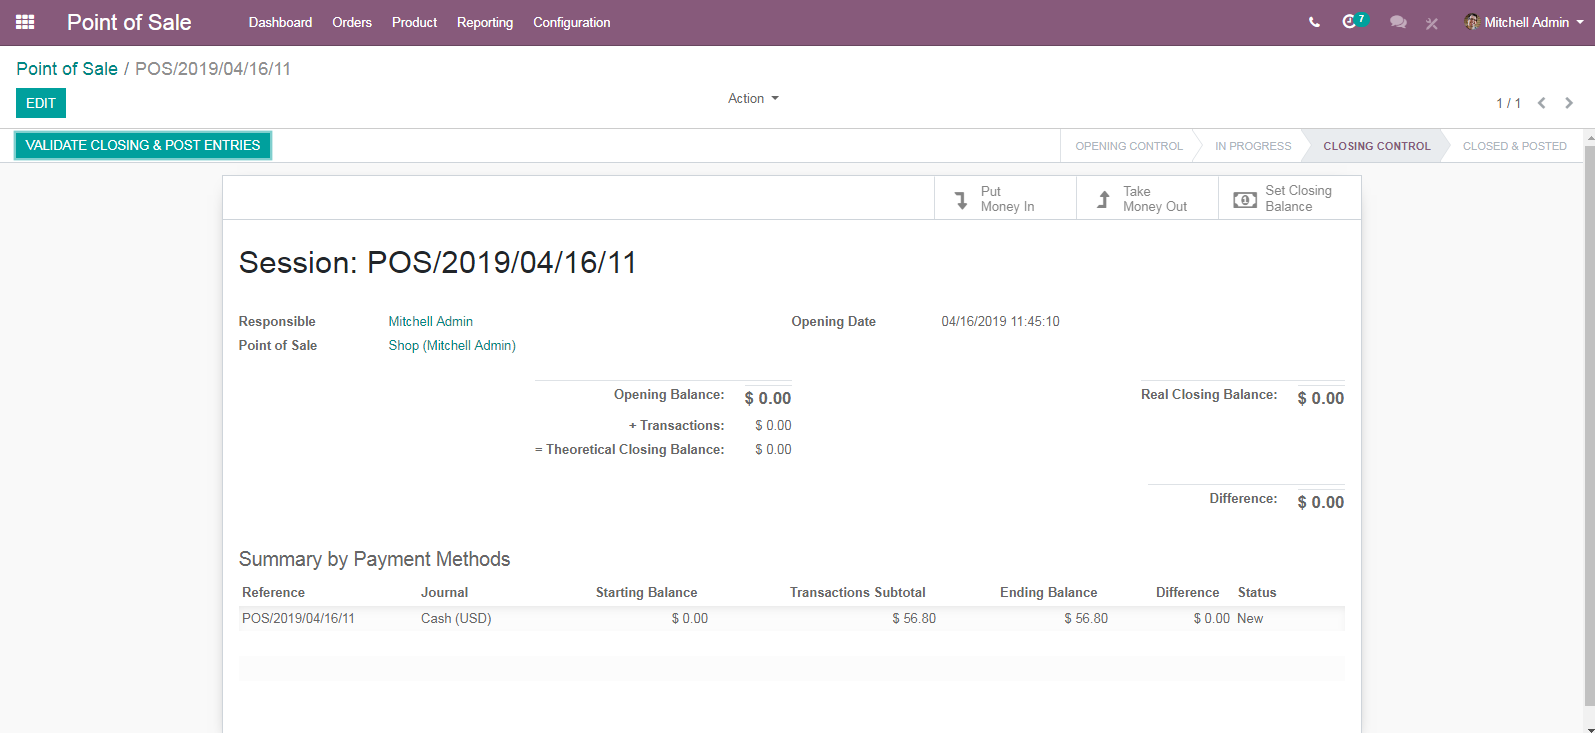Sort by the table's Difference column header

tap(1187, 592)
